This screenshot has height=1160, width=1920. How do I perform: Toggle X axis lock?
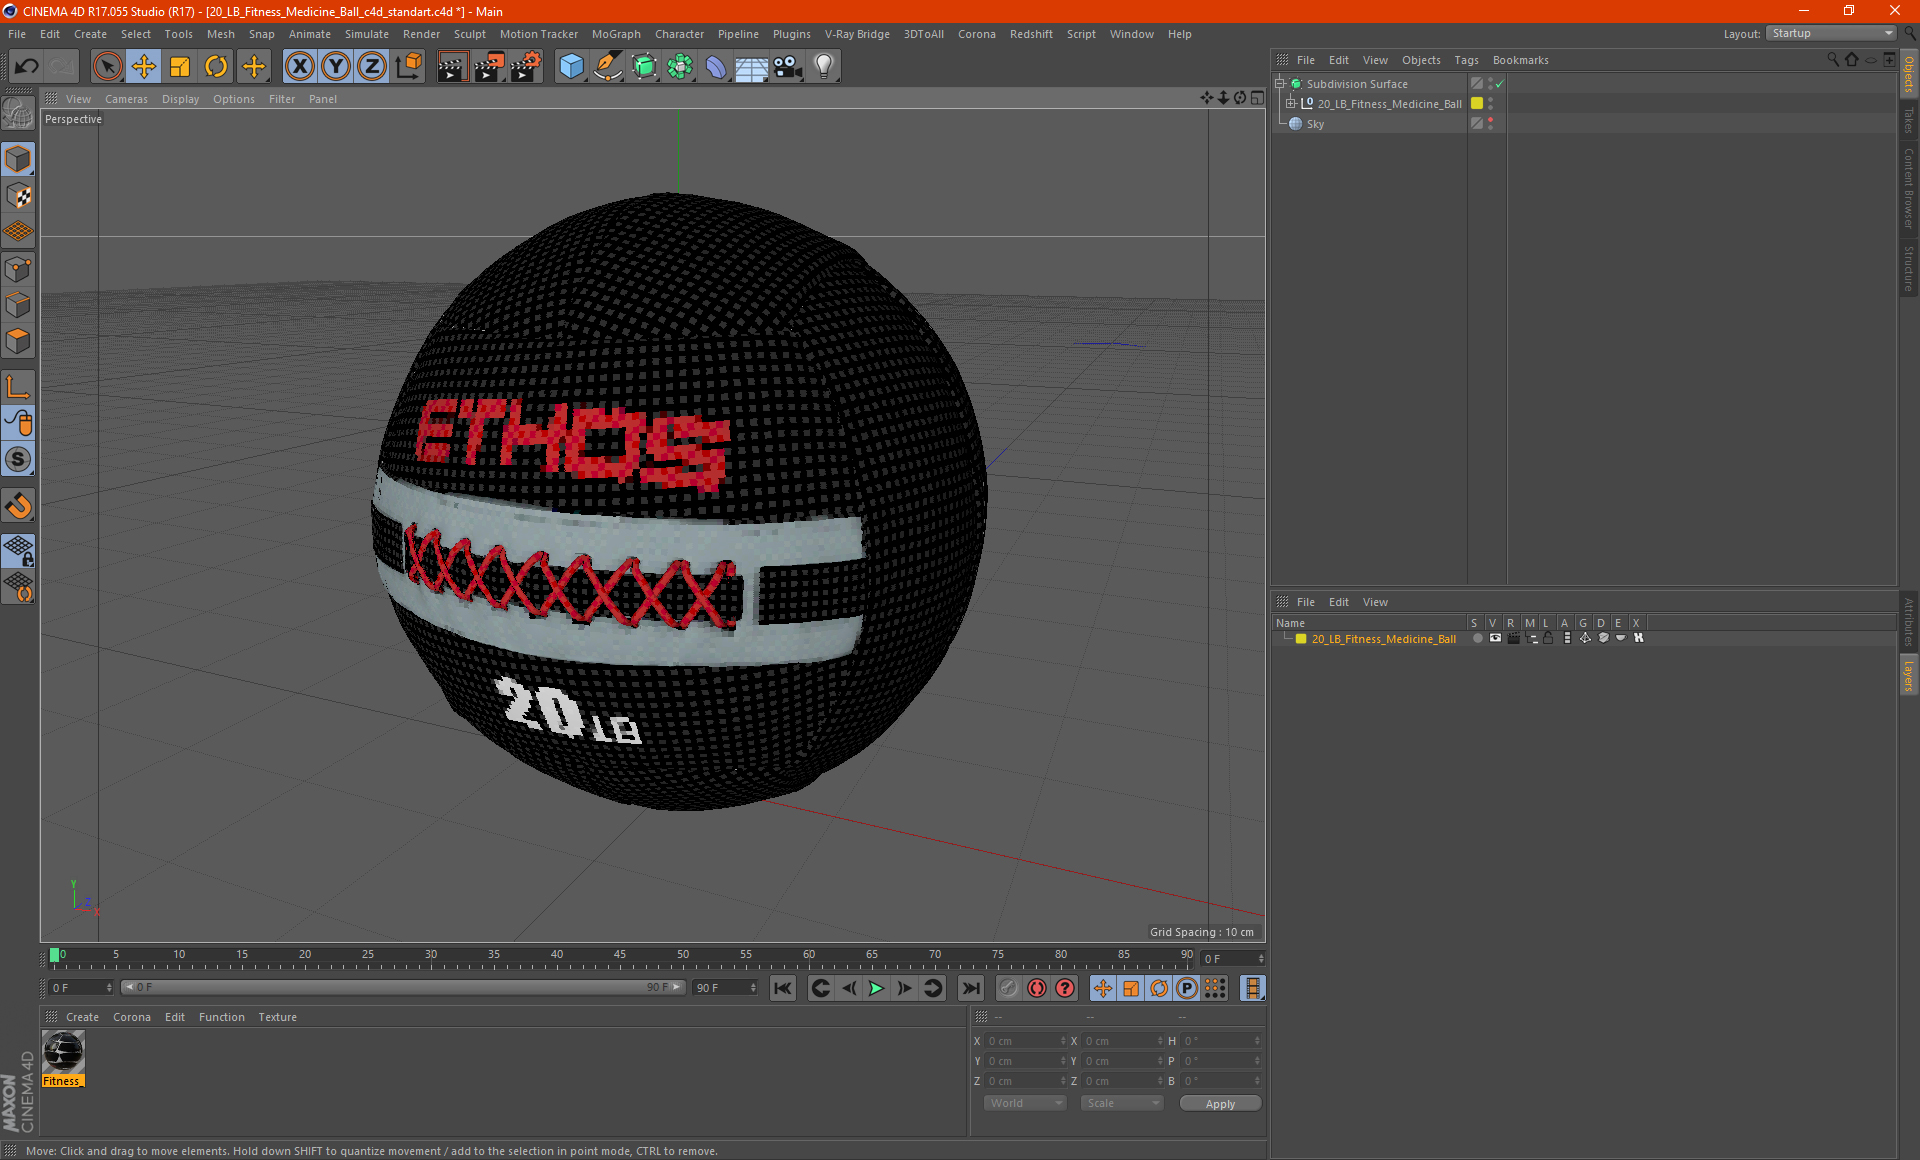point(299,67)
